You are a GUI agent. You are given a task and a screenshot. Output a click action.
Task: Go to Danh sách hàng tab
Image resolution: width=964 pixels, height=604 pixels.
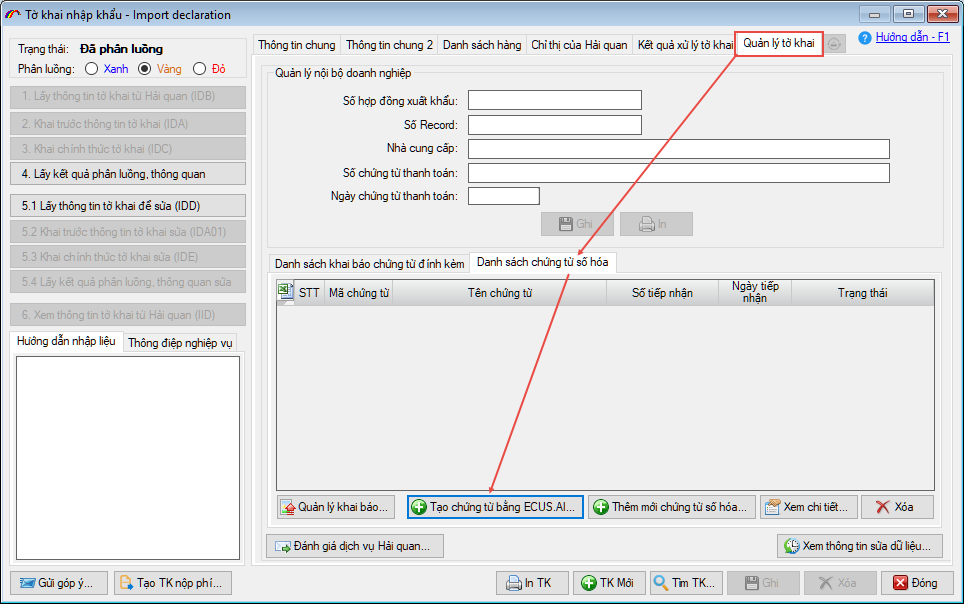point(482,45)
